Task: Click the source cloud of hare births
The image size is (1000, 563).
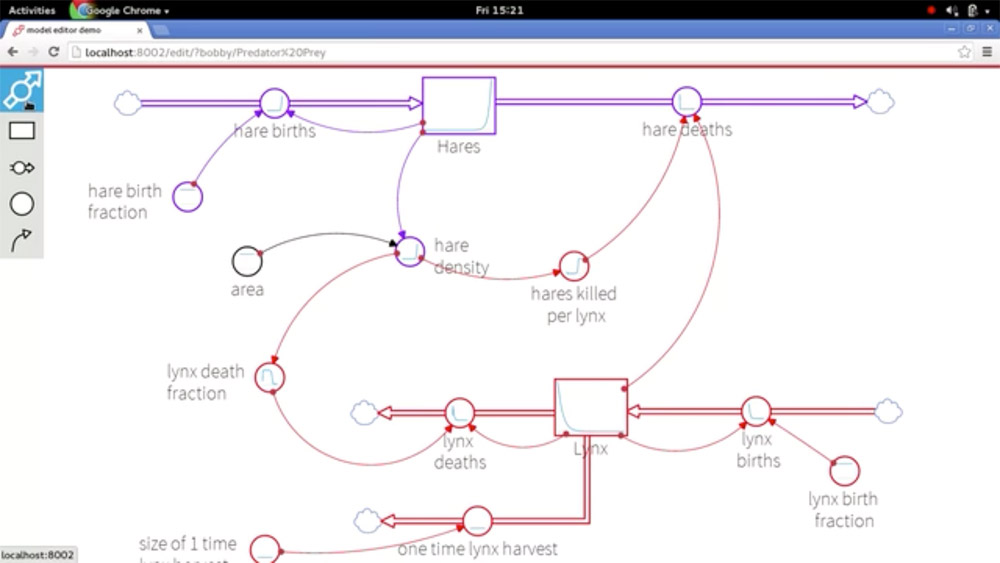Action: click(x=128, y=103)
